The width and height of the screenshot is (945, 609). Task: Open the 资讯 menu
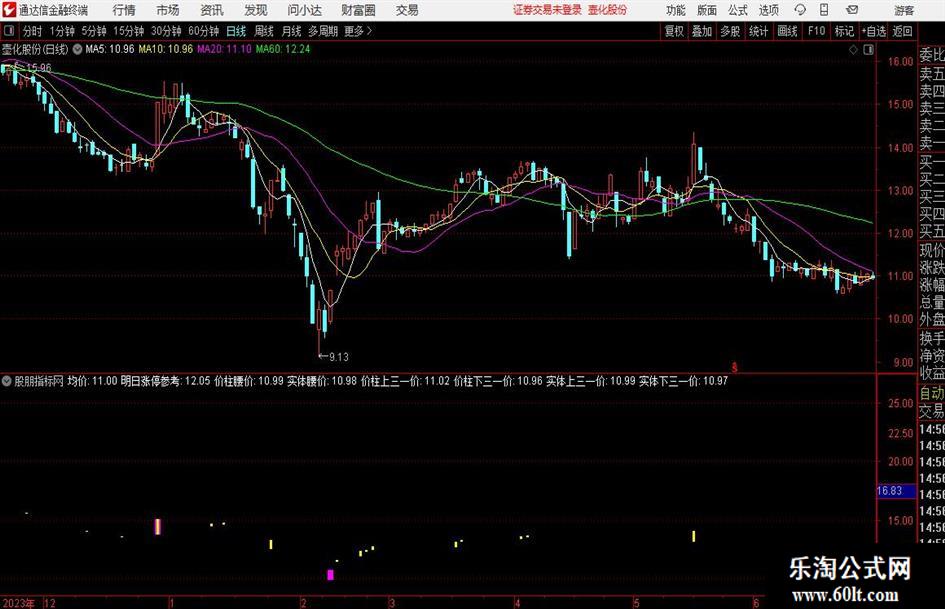212,10
